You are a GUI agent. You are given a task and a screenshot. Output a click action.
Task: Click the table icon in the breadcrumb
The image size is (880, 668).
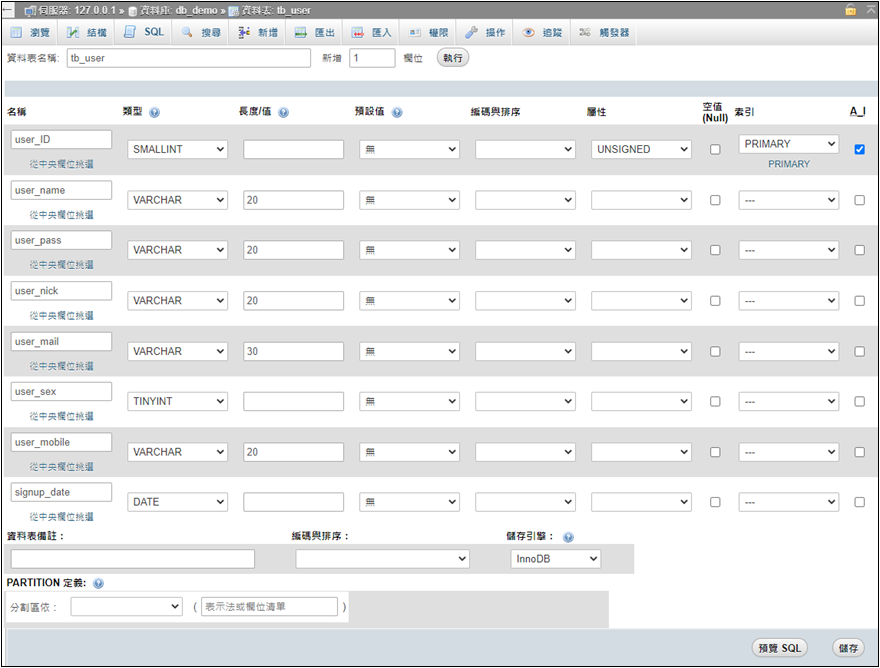233,11
